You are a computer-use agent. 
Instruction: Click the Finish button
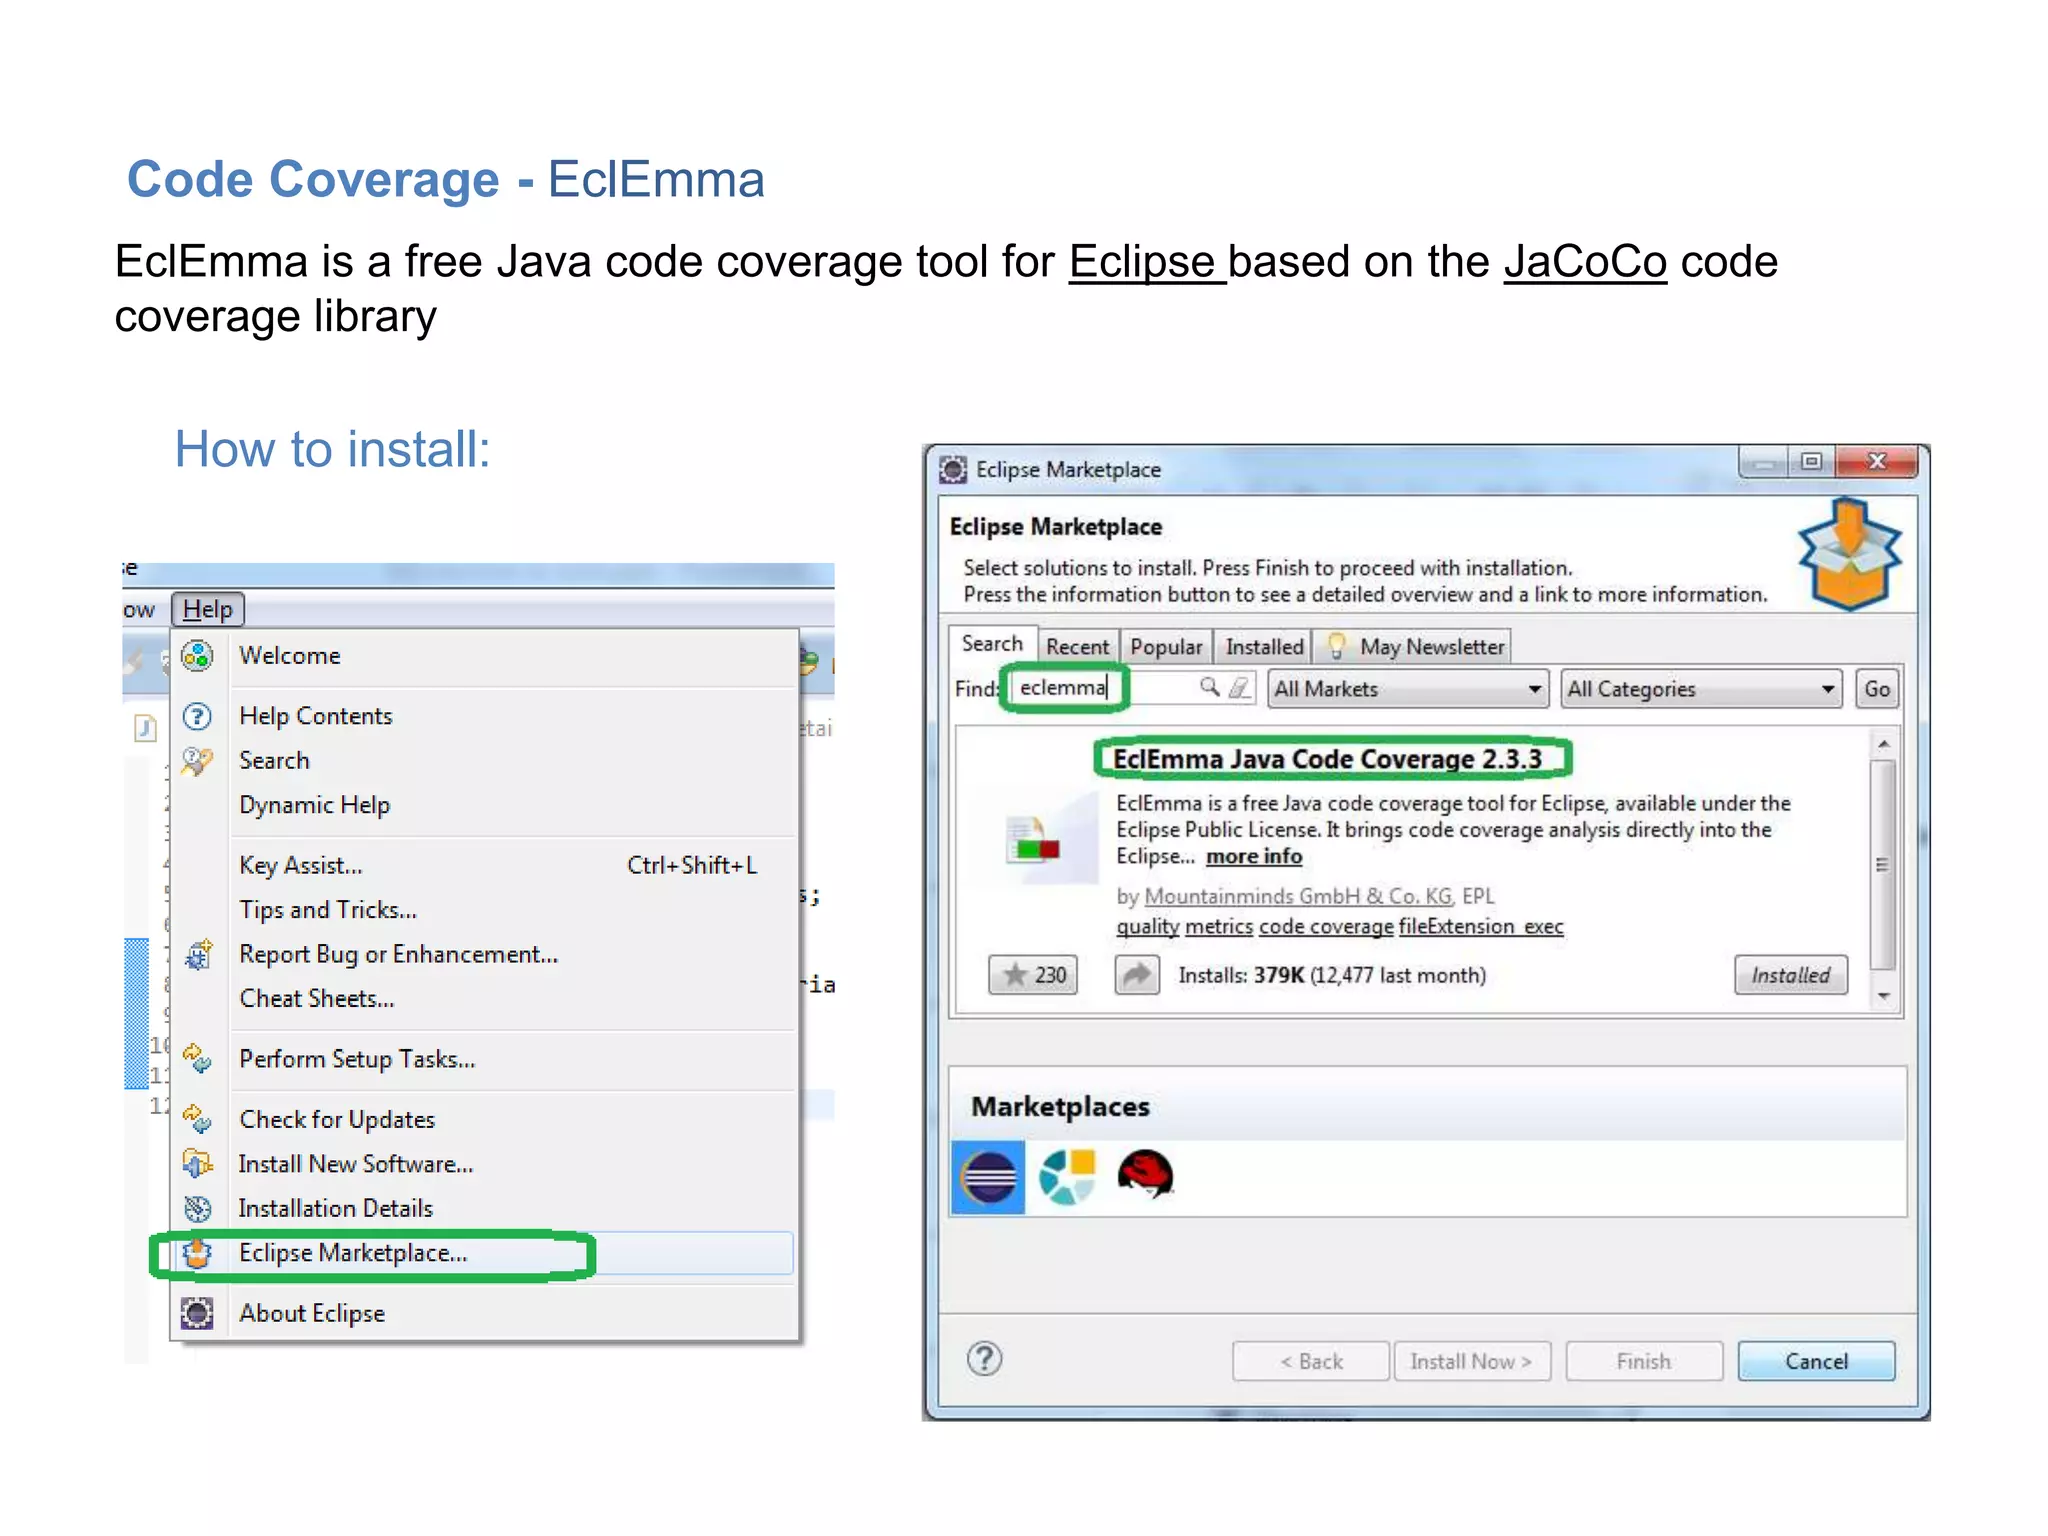coord(1644,1361)
